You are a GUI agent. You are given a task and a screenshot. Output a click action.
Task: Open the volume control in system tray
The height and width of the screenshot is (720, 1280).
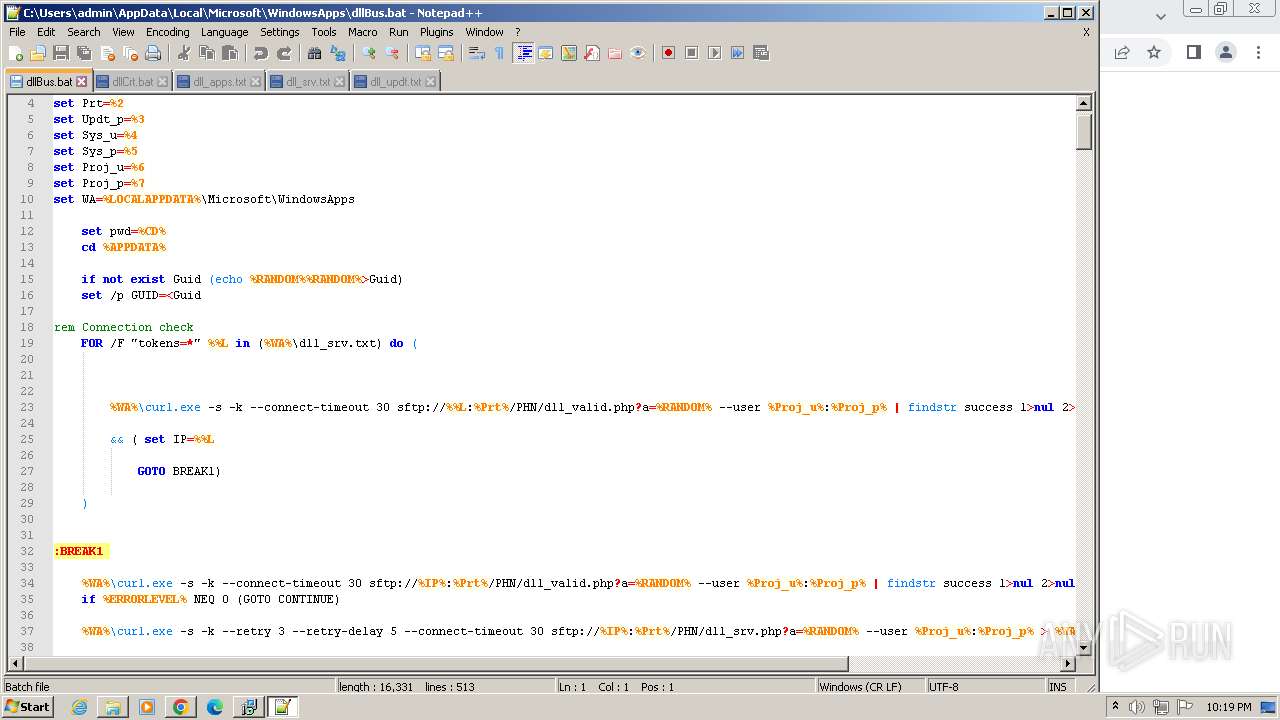tap(1137, 707)
